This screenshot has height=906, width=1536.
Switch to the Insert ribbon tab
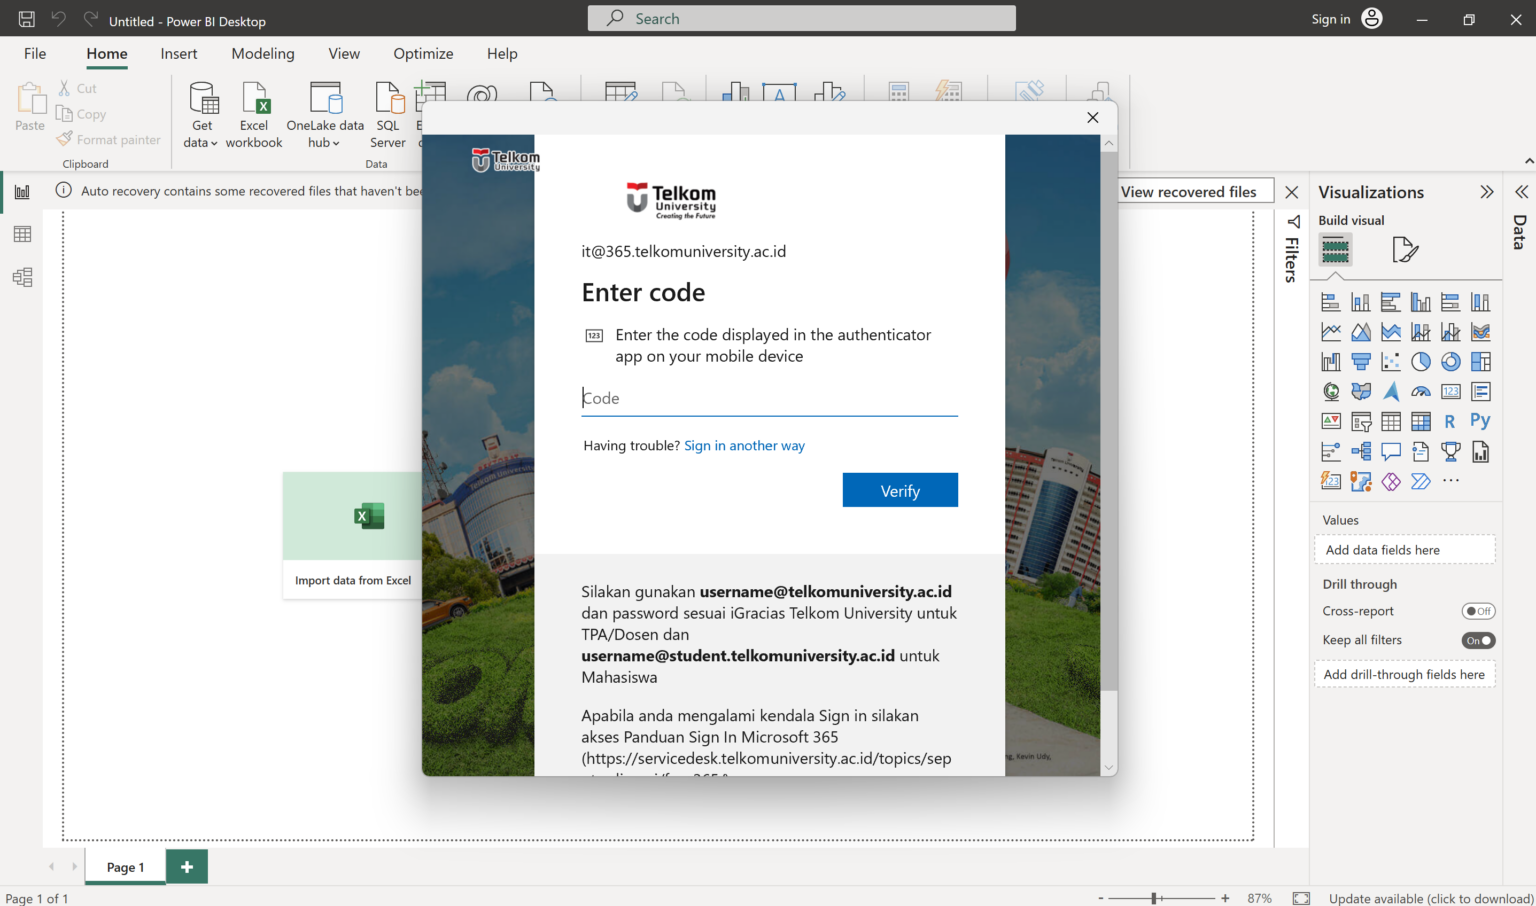[178, 53]
